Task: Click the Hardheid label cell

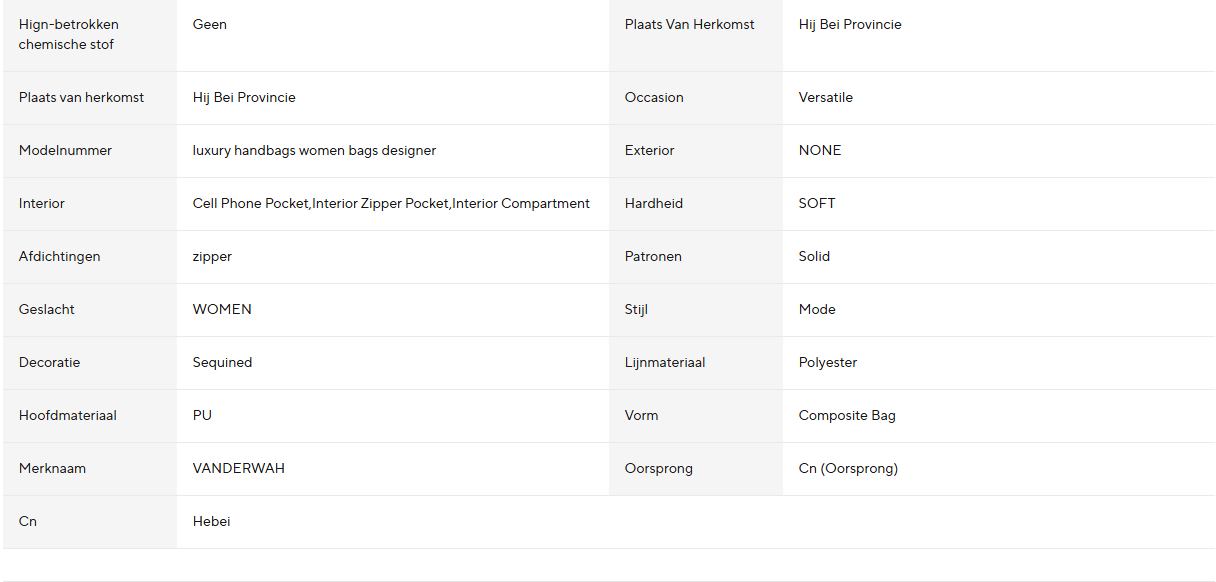Action: click(696, 204)
